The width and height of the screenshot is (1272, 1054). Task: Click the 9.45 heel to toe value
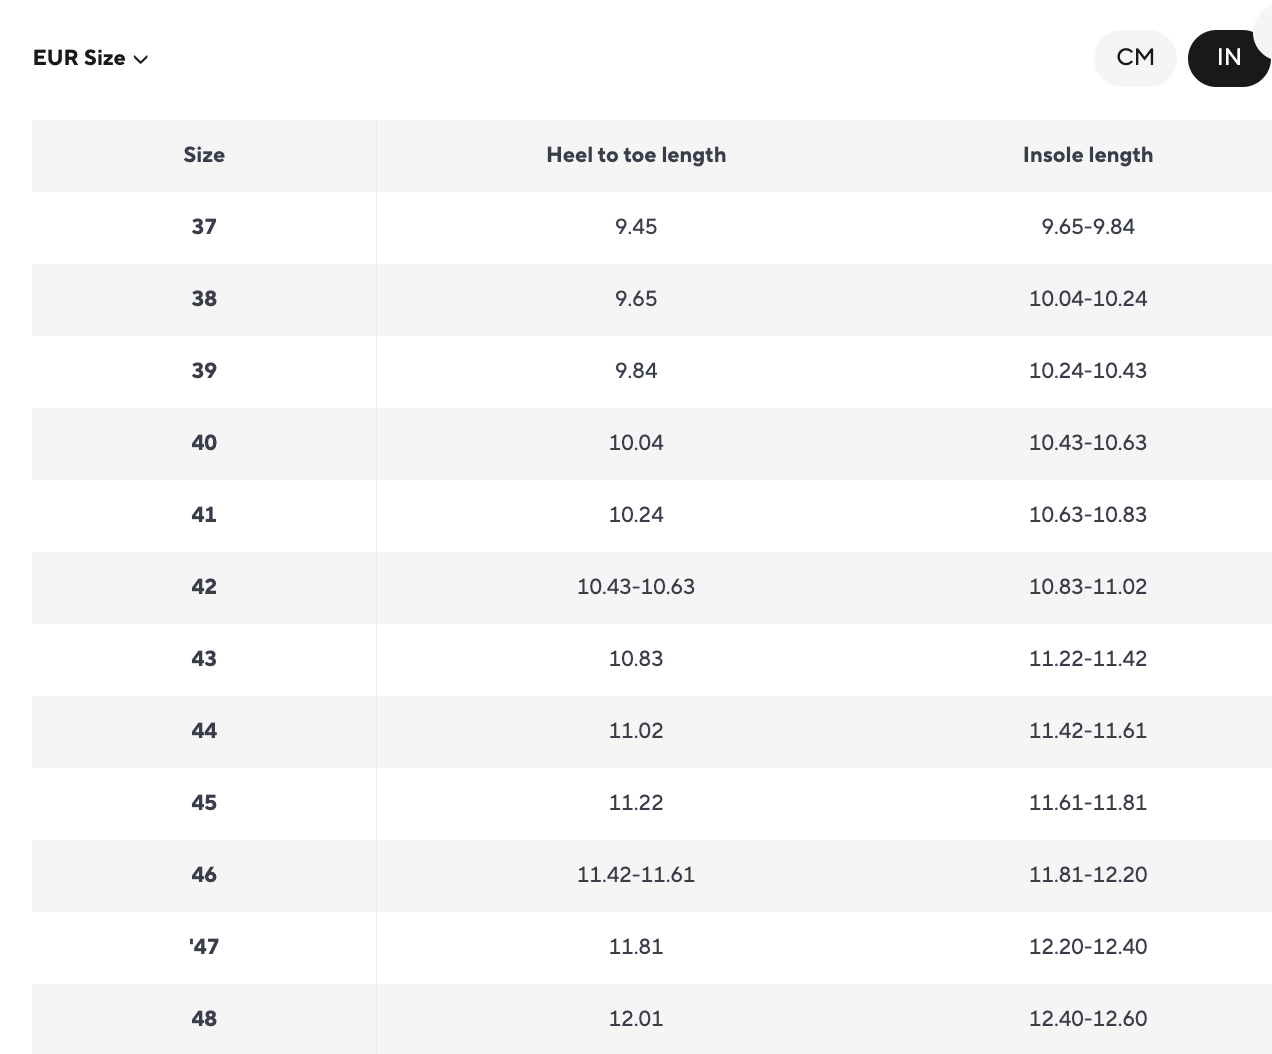point(636,227)
